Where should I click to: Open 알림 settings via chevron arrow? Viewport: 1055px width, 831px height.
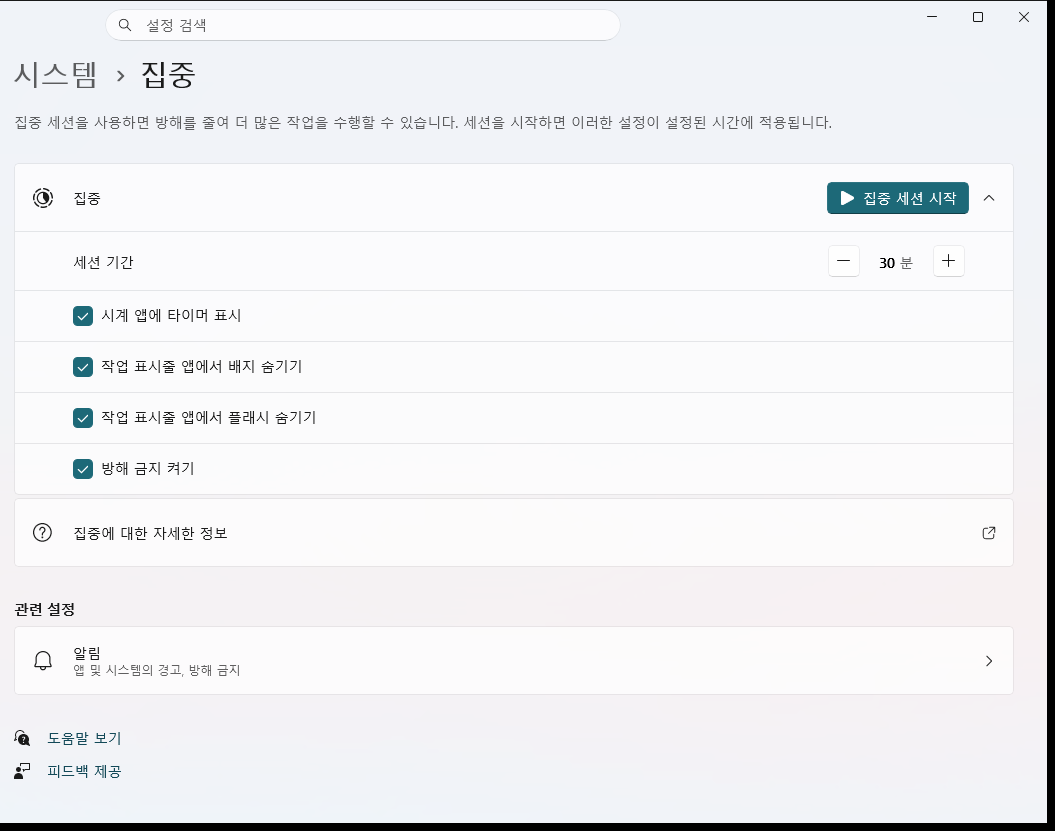(x=988, y=661)
